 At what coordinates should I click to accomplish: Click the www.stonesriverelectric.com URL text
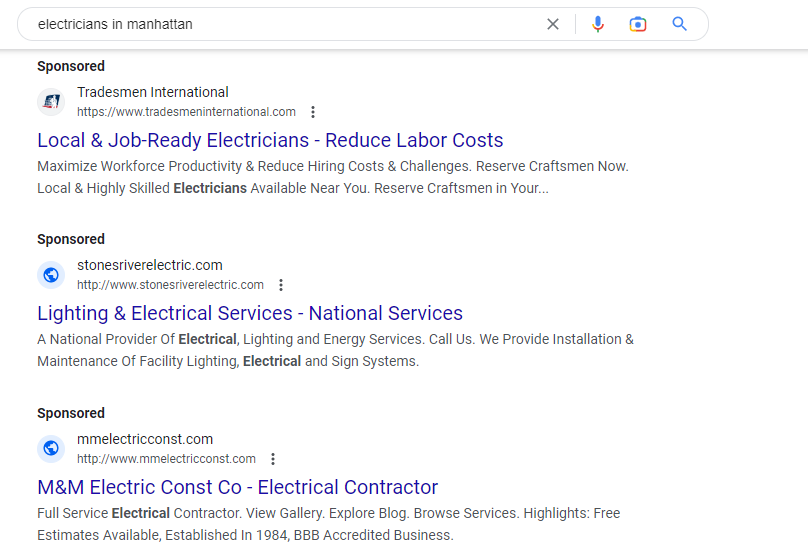point(170,285)
